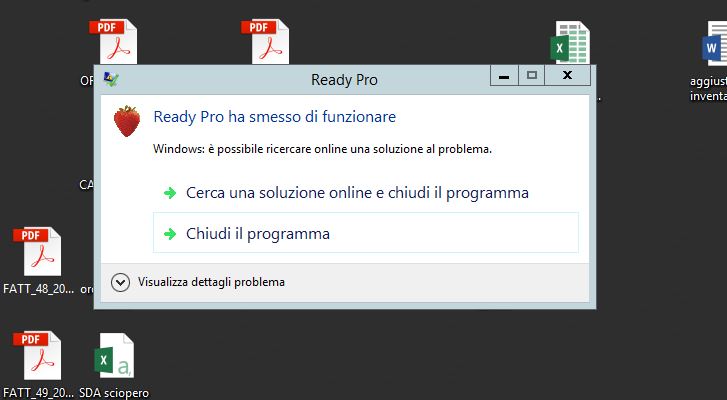Click the second PDF icon at top
727x400 pixels.
click(x=265, y=42)
